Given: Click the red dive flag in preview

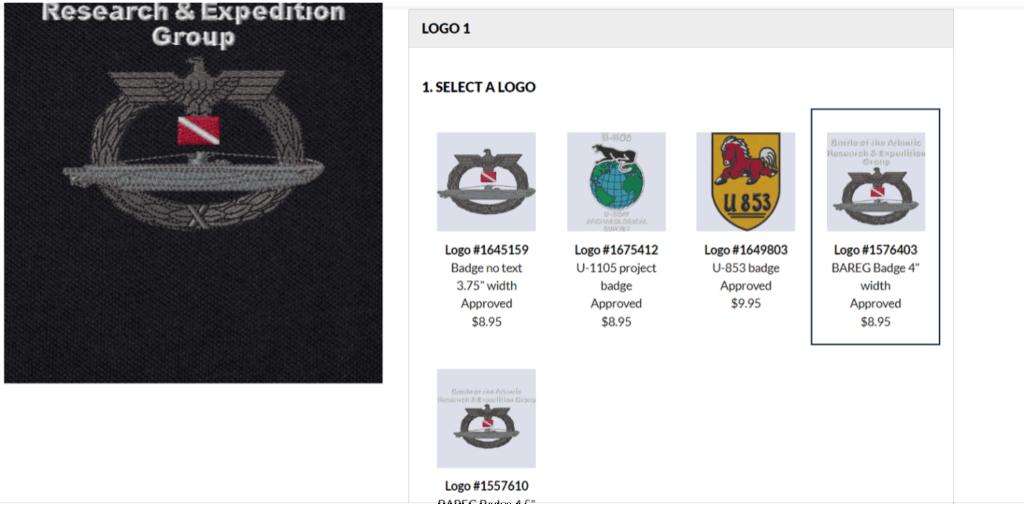Looking at the screenshot, I should 199,131.
